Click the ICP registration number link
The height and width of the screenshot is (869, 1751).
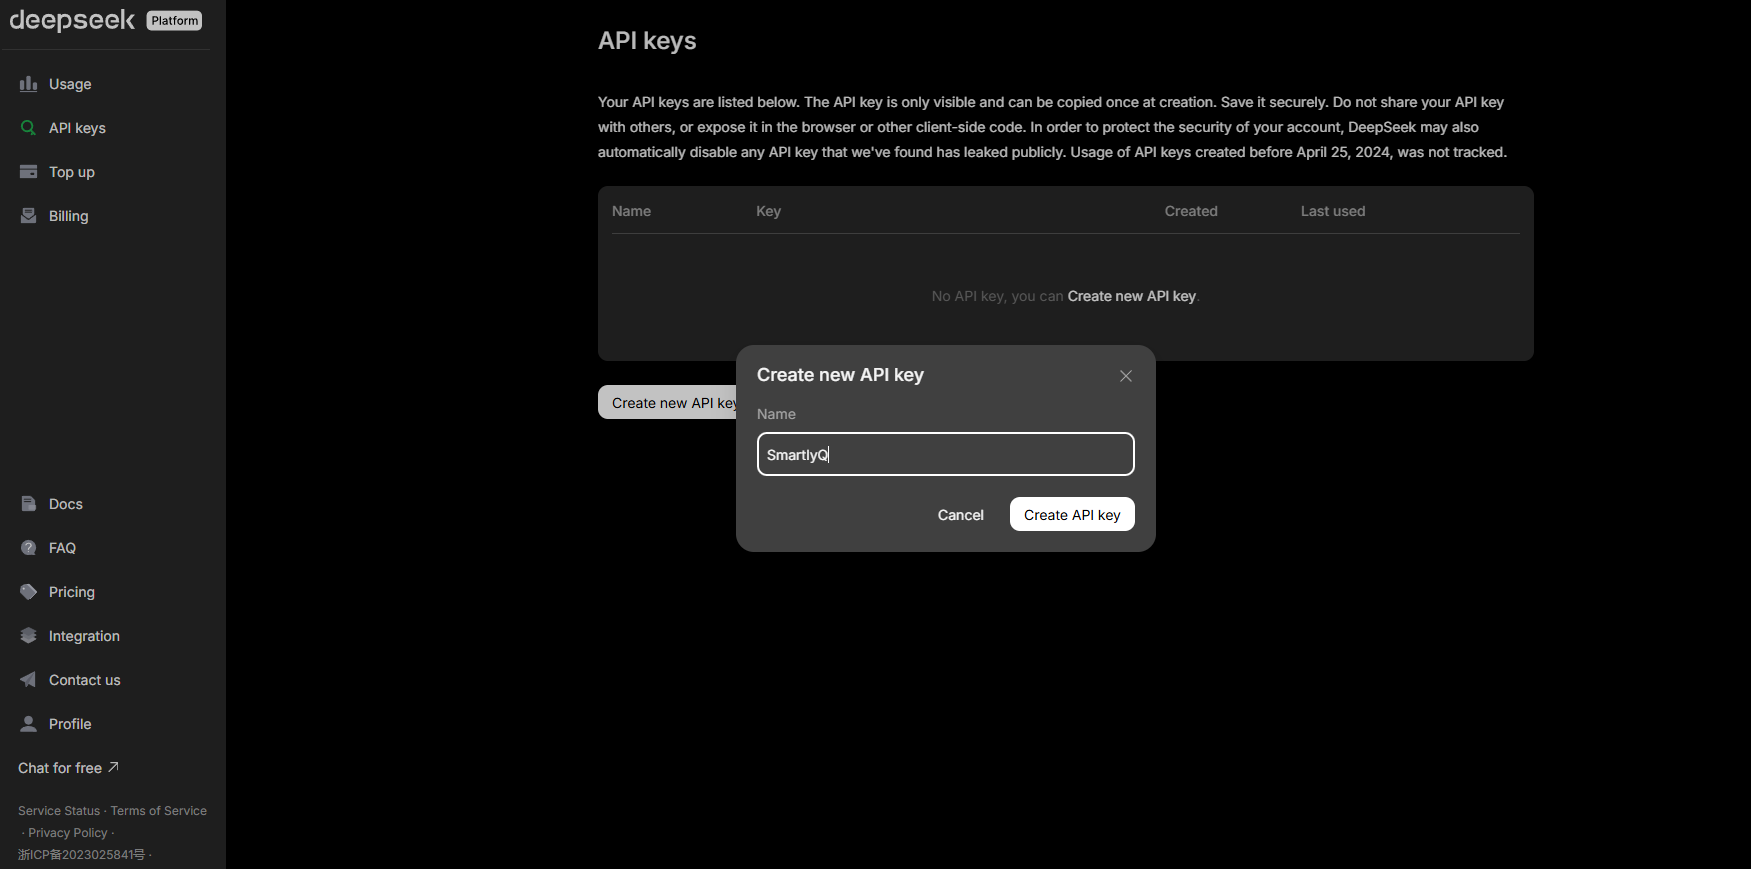click(81, 855)
